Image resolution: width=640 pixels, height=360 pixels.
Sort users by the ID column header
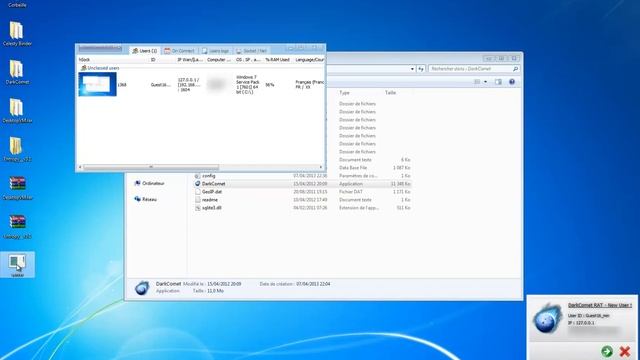click(x=153, y=60)
